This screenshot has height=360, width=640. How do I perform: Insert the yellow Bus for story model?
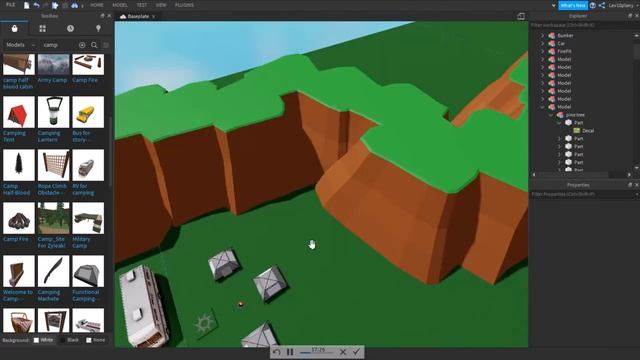[x=88, y=112]
